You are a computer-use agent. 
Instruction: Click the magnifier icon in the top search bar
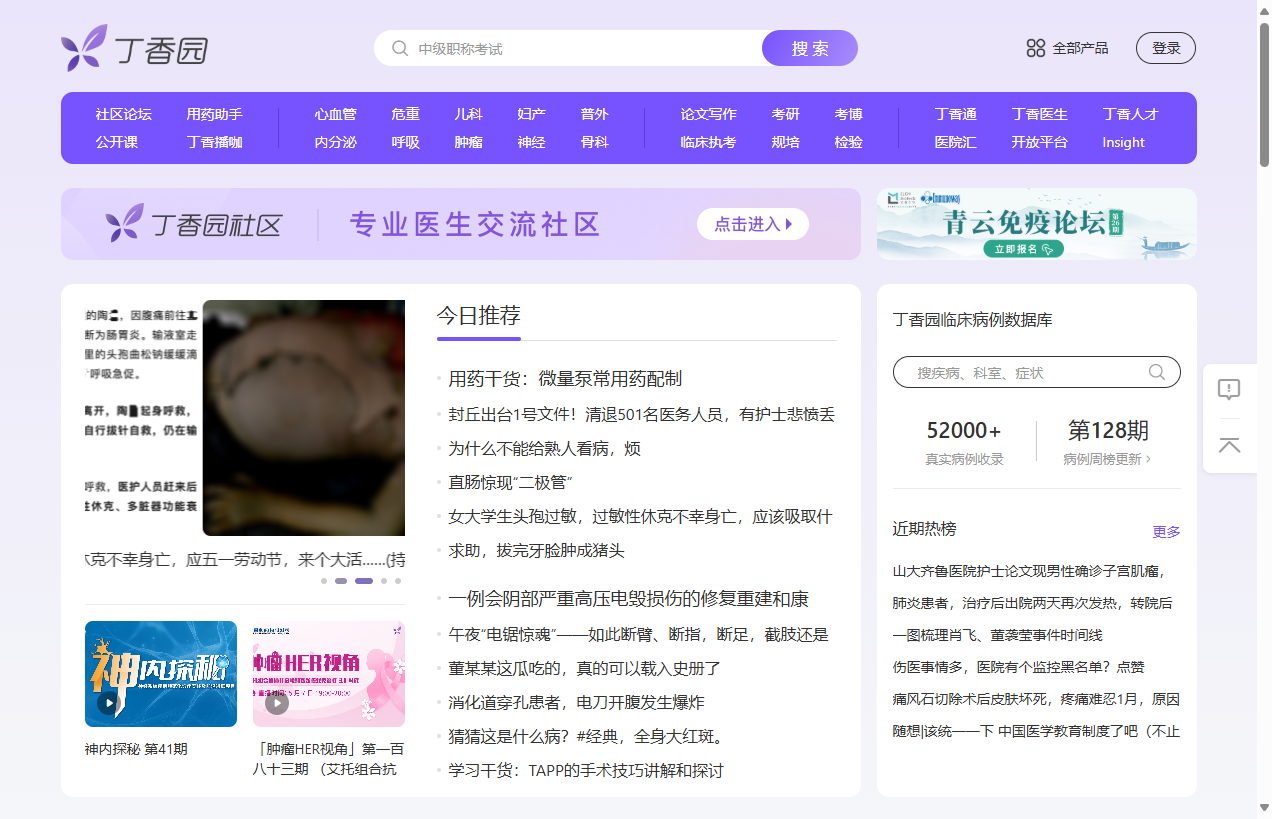coord(399,48)
